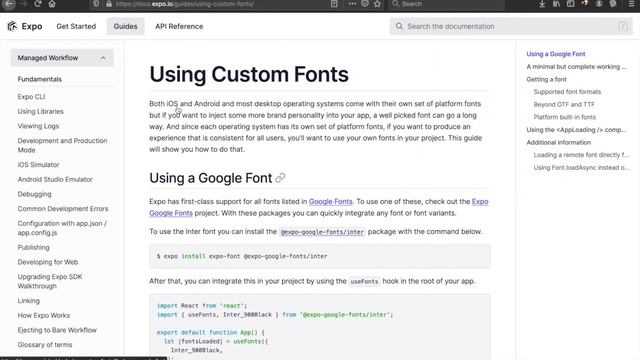
Task: Focus the Search the documentation field
Action: coord(511,26)
